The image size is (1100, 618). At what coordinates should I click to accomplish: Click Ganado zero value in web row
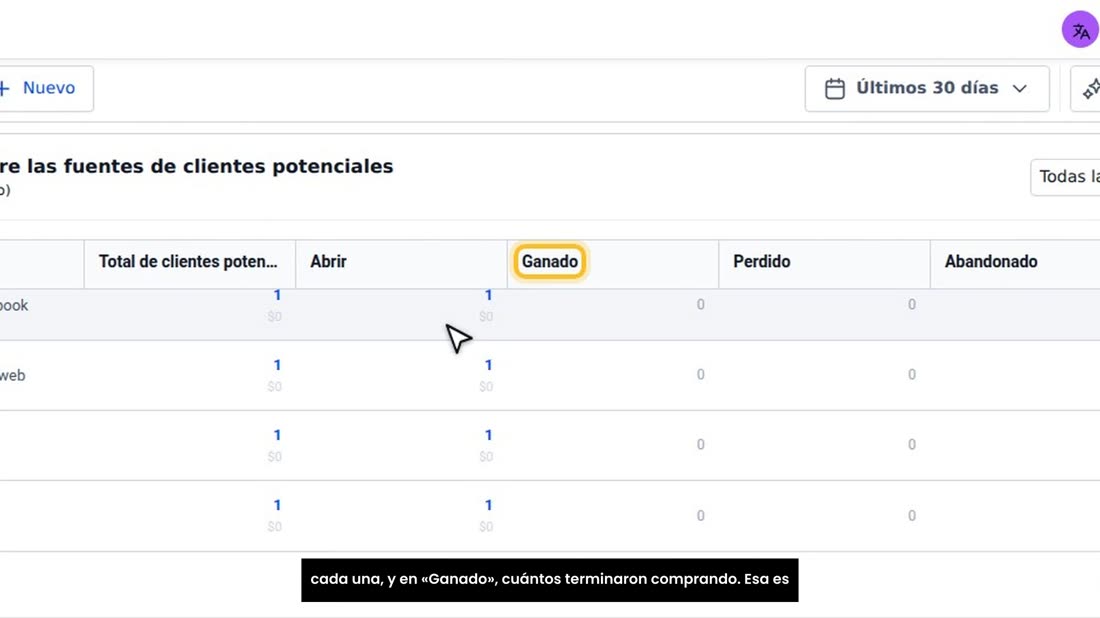700,375
